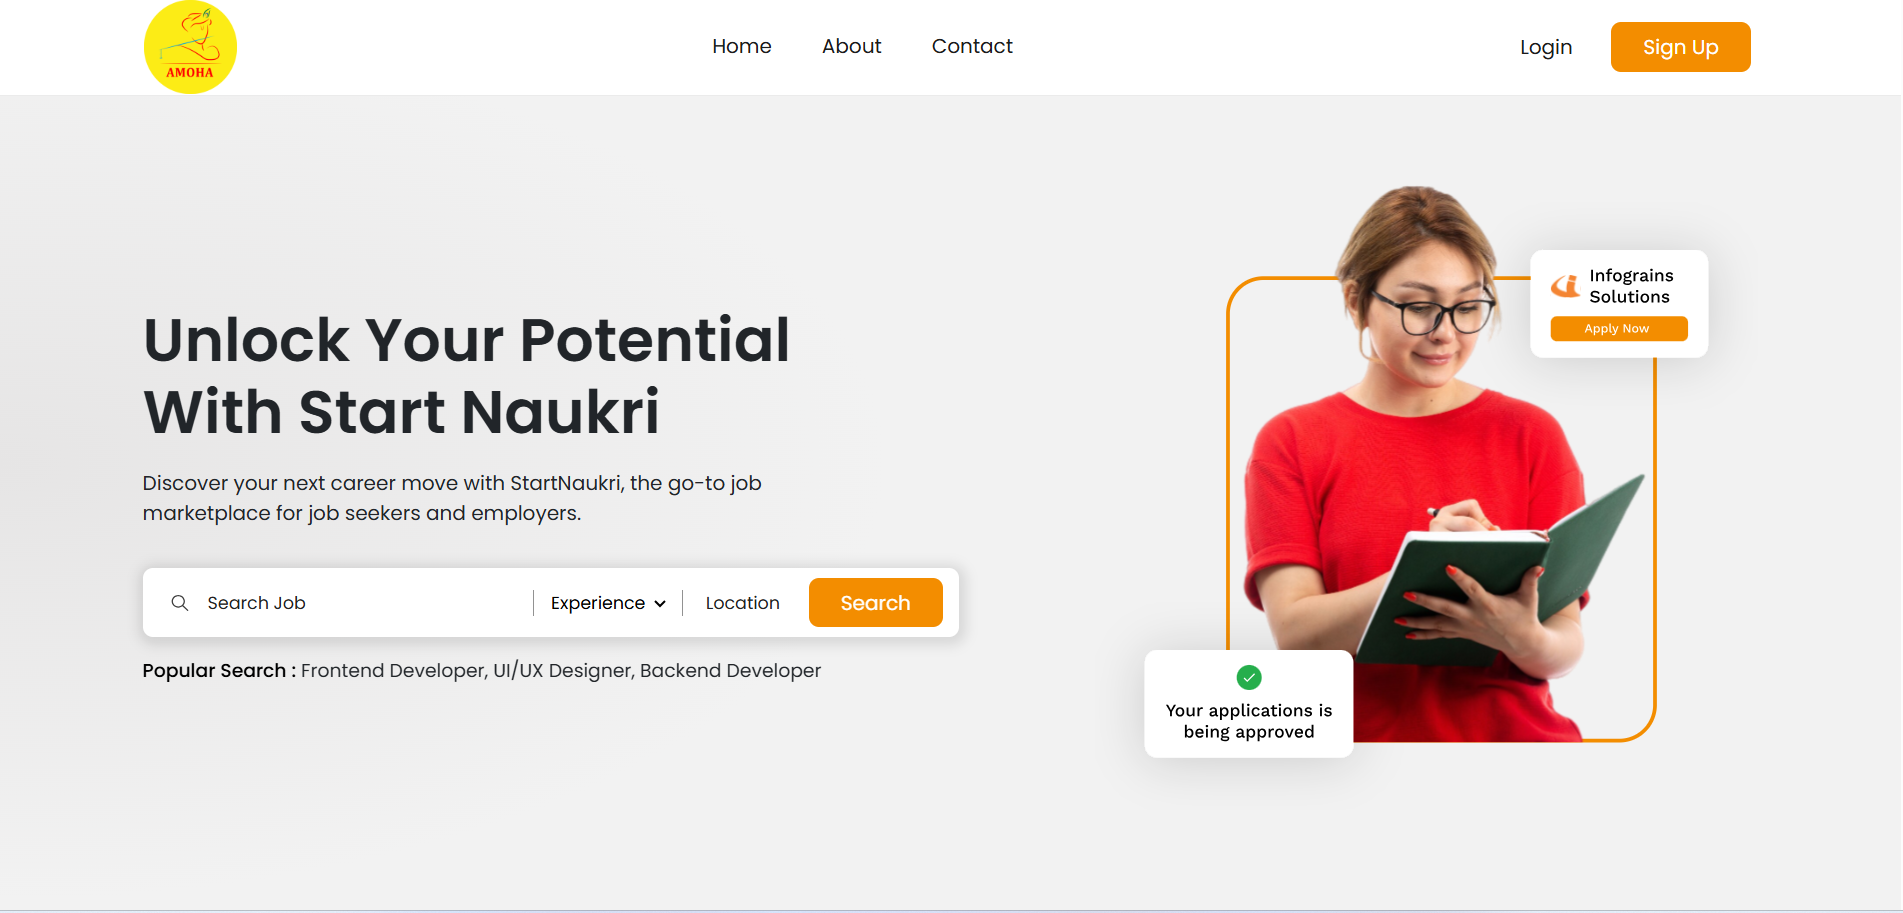1903x913 pixels.
Task: Click the Apply Now button
Action: pos(1619,329)
